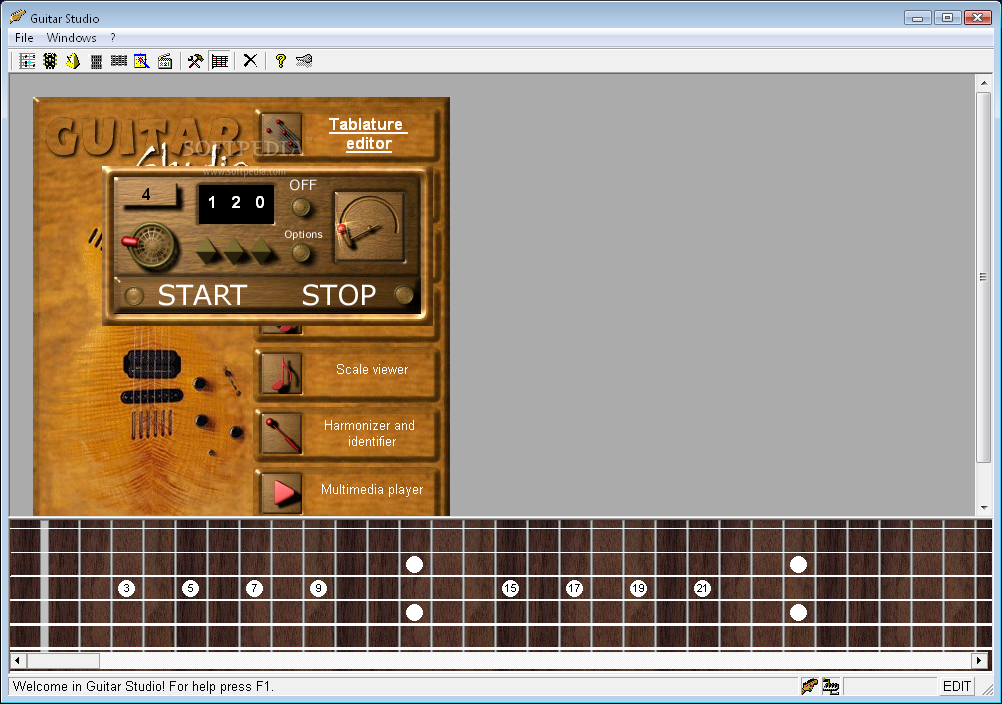
Task: Open the Scale viewer
Action: (372, 369)
